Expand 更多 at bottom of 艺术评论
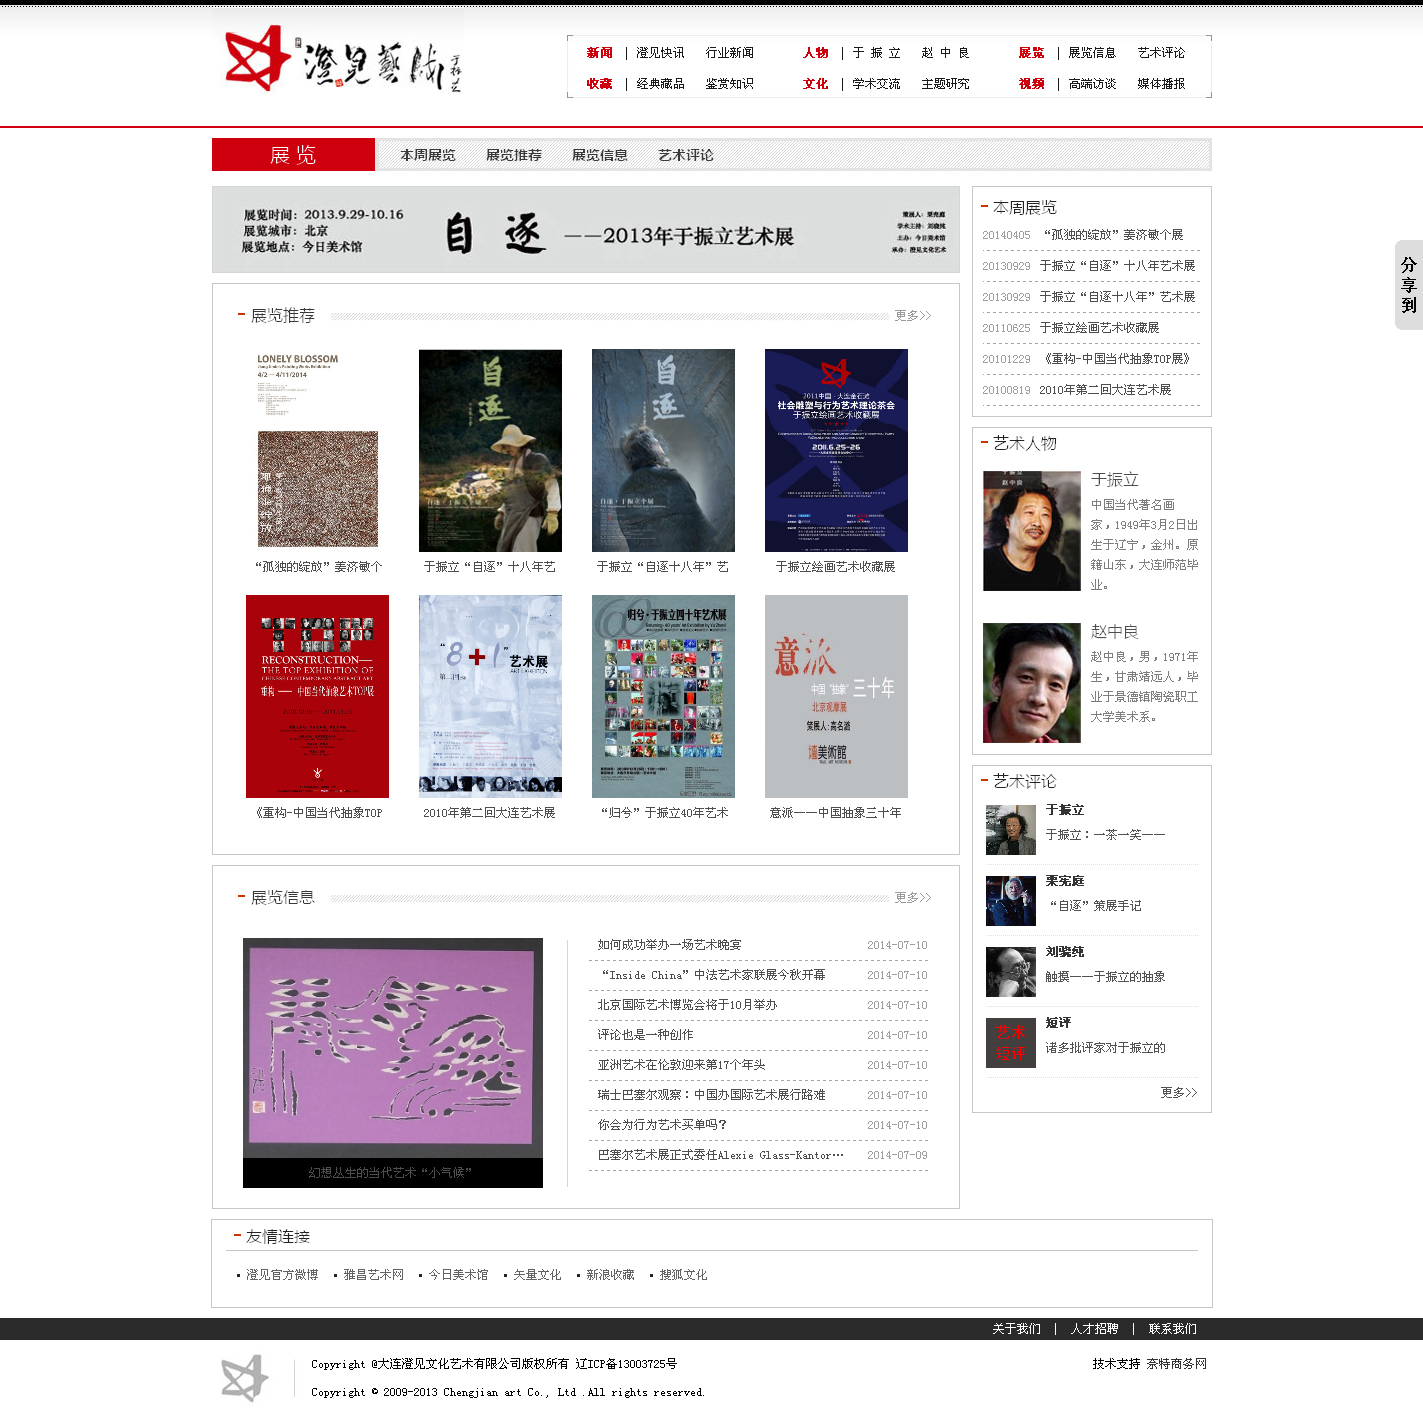Screen dimensions: 1423x1424 (1178, 1093)
